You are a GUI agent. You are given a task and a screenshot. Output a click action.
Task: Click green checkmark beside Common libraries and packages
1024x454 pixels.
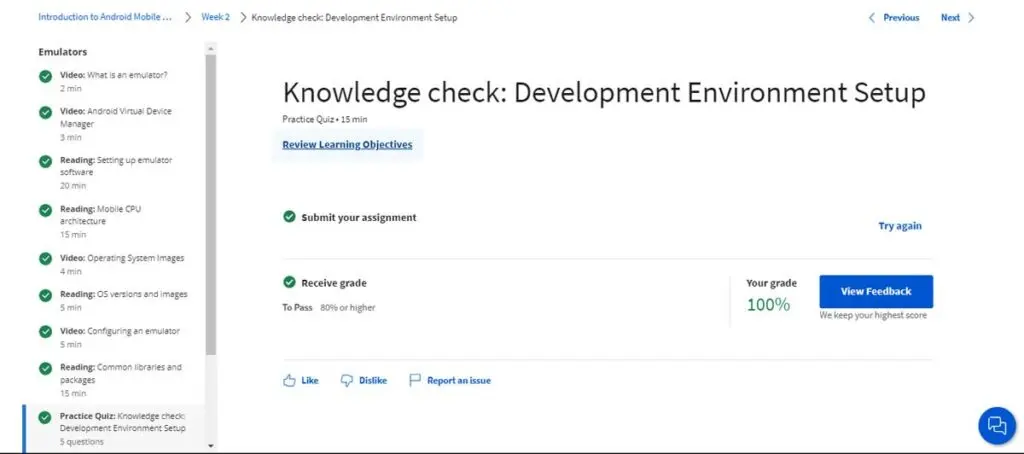pyautogui.click(x=45, y=368)
